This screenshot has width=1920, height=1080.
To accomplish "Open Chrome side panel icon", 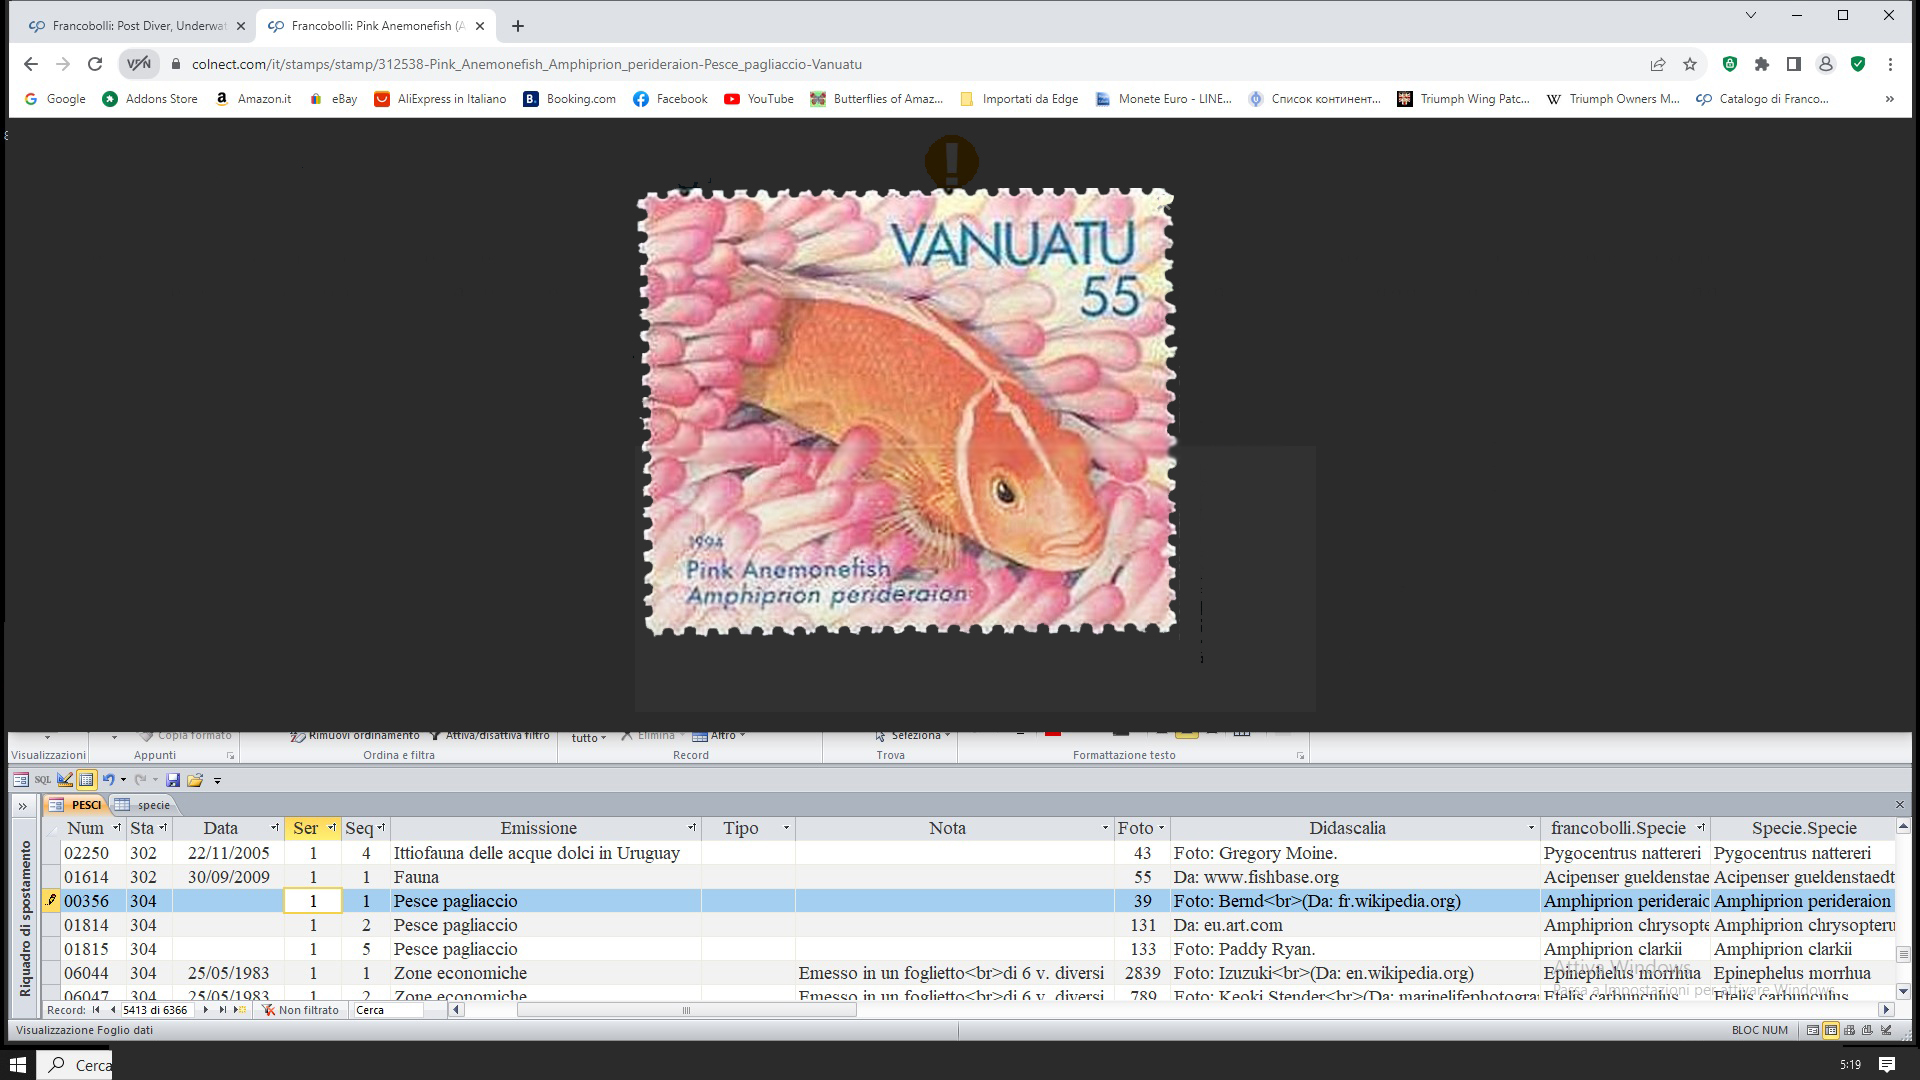I will (x=1794, y=64).
